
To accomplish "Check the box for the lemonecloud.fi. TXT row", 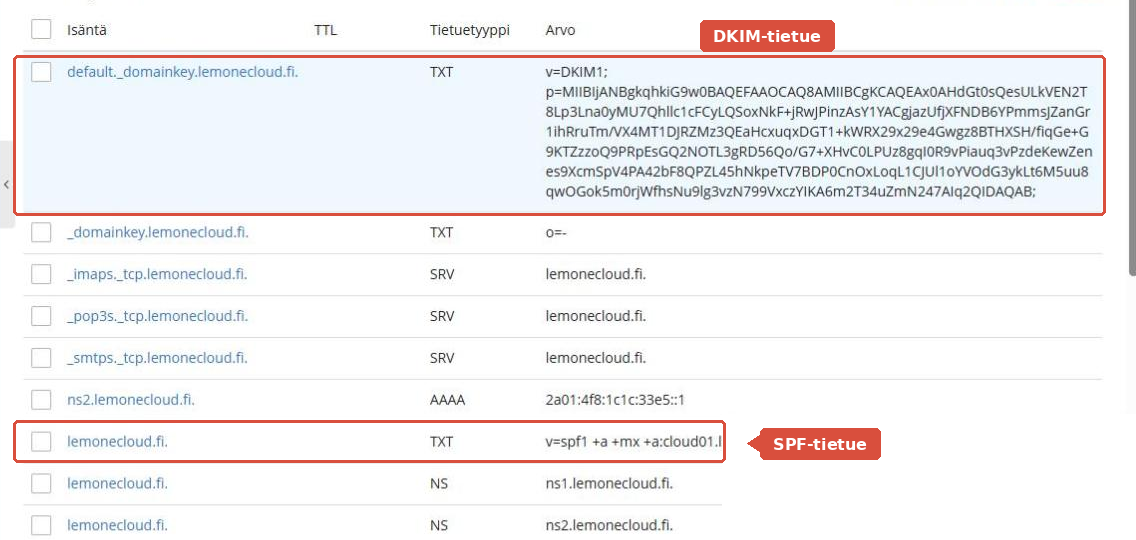I will click(41, 441).
